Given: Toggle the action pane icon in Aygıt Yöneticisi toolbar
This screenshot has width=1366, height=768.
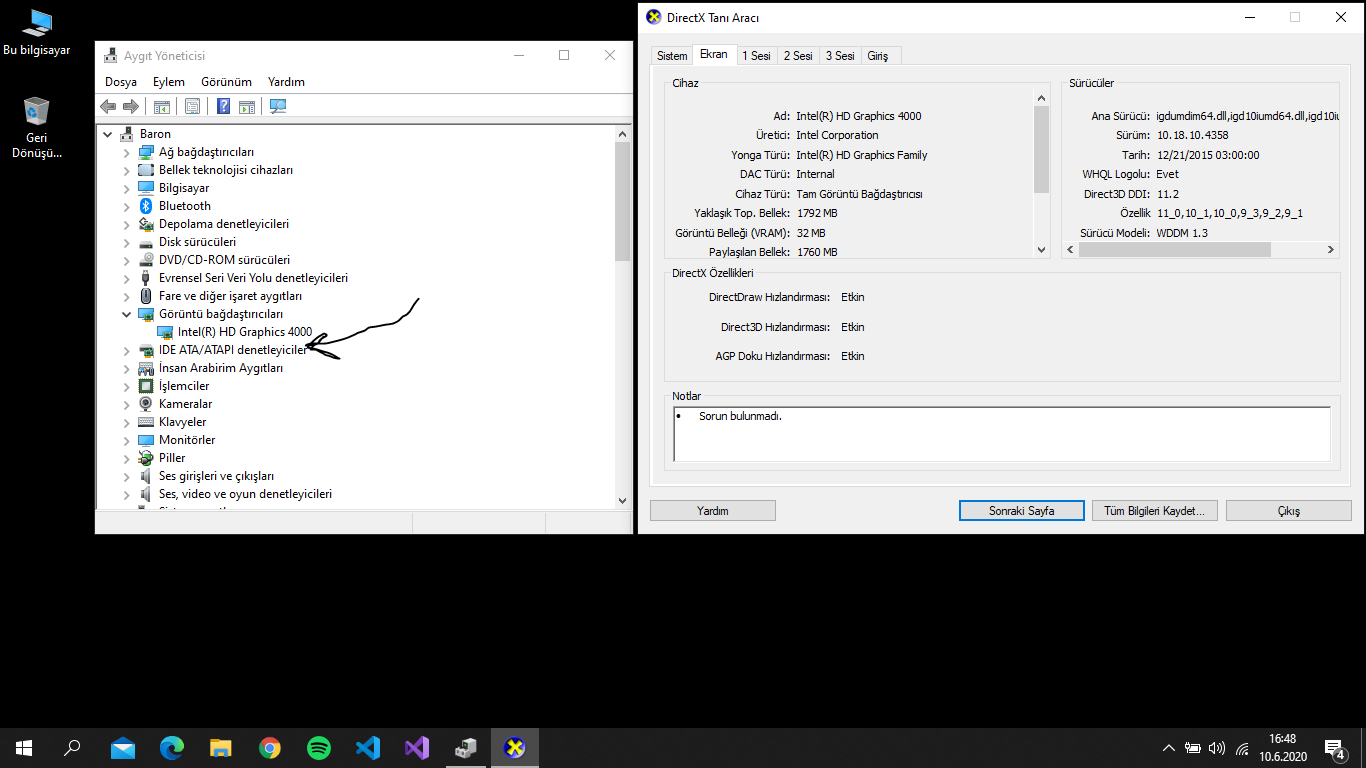Looking at the screenshot, I should pyautogui.click(x=246, y=107).
